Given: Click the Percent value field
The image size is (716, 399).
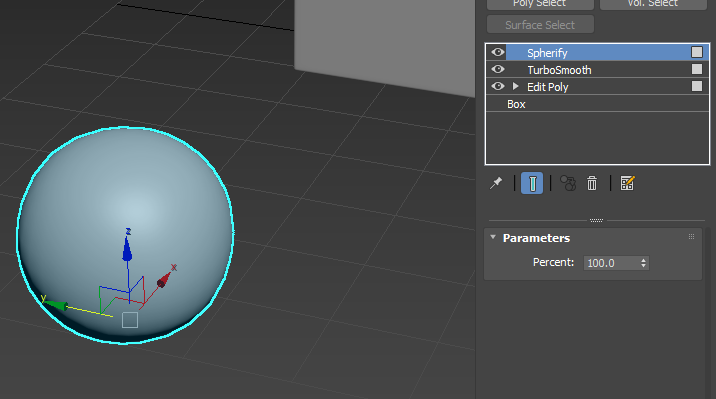Looking at the screenshot, I should pos(611,263).
